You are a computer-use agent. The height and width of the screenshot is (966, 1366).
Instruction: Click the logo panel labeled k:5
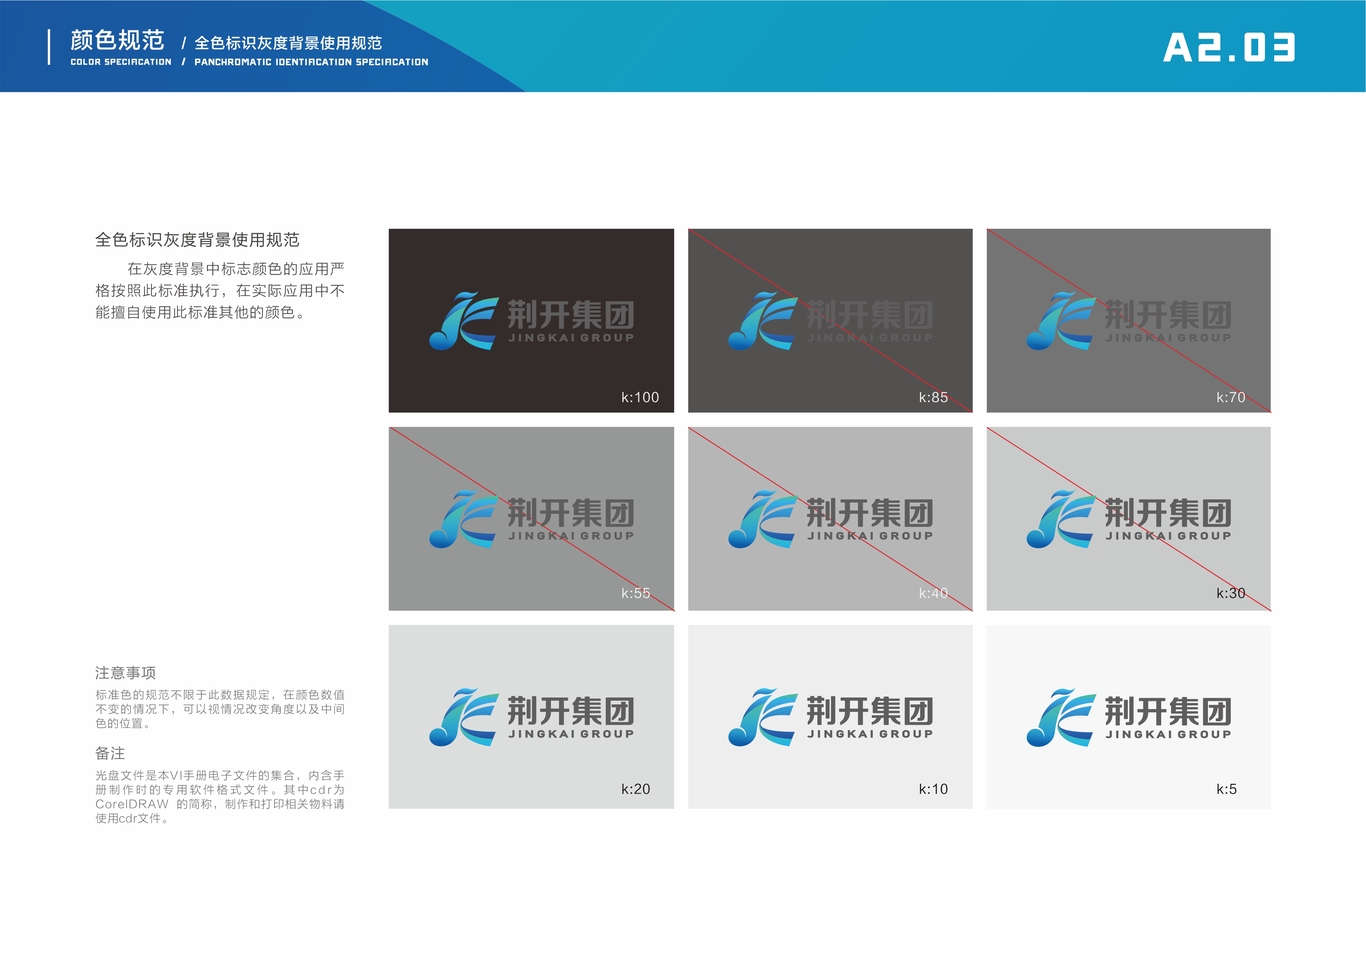tap(1128, 717)
